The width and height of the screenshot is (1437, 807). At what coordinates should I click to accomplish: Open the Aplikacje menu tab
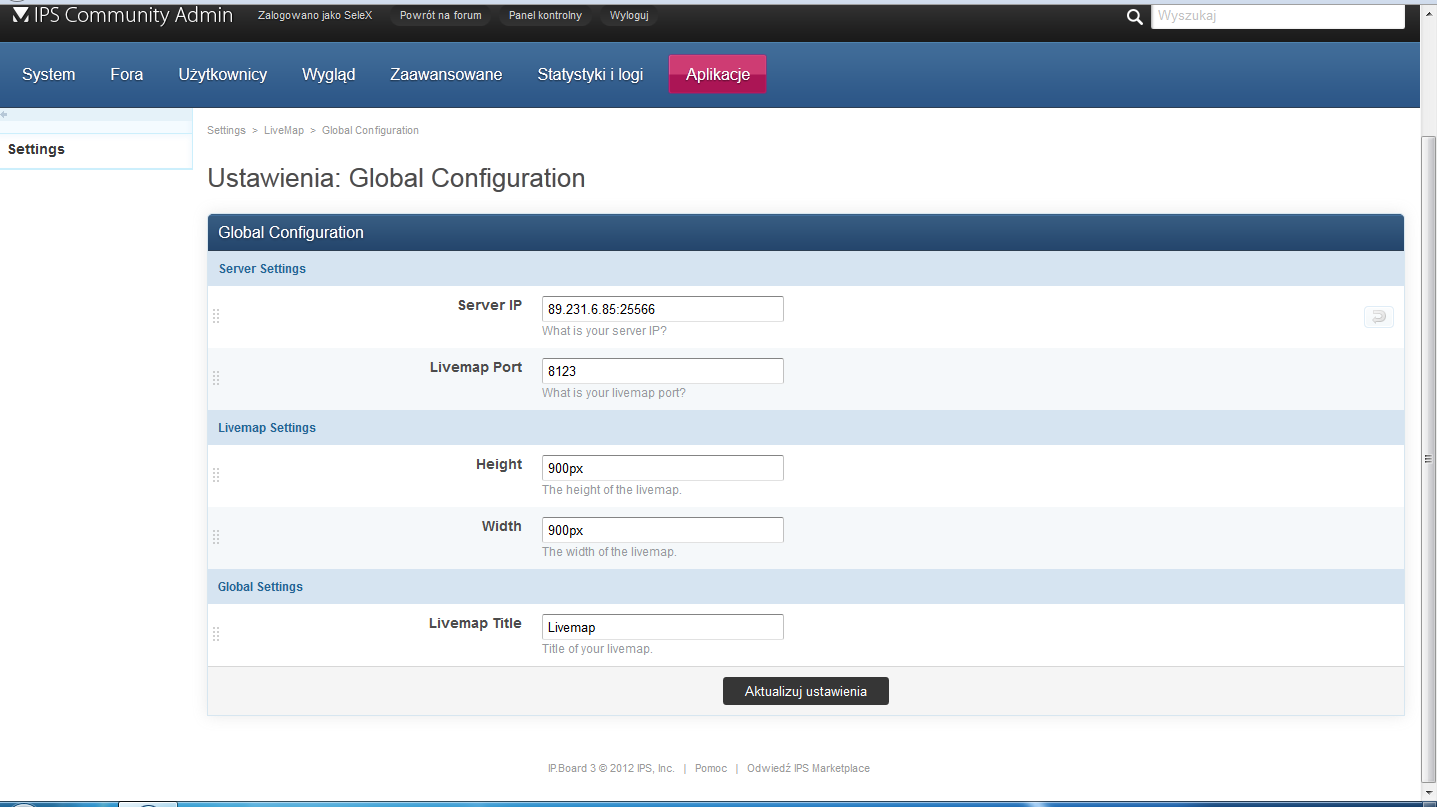click(717, 75)
